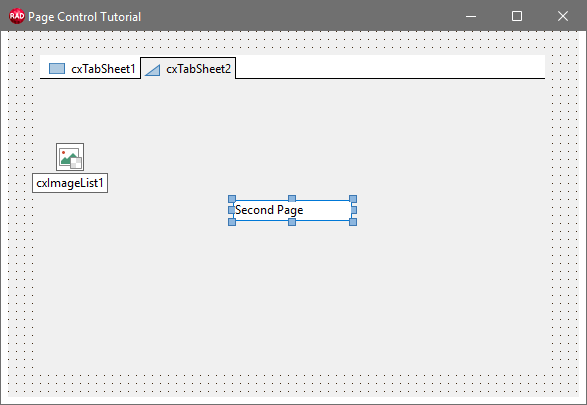This screenshot has width=587, height=405.
Task: Select the cxImageList1 component icon
Action: [x=70, y=157]
